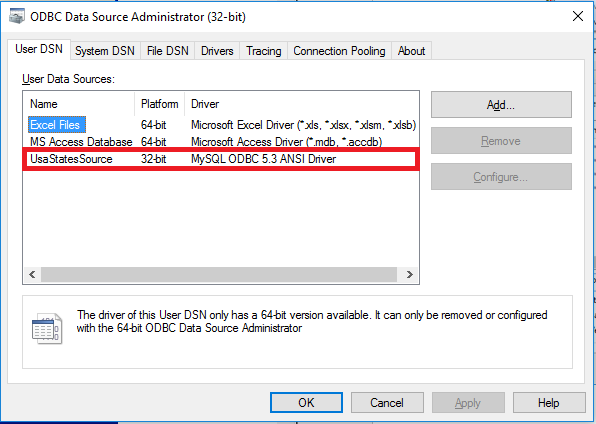
Task: Open Help for the dialog
Action: coord(549,403)
